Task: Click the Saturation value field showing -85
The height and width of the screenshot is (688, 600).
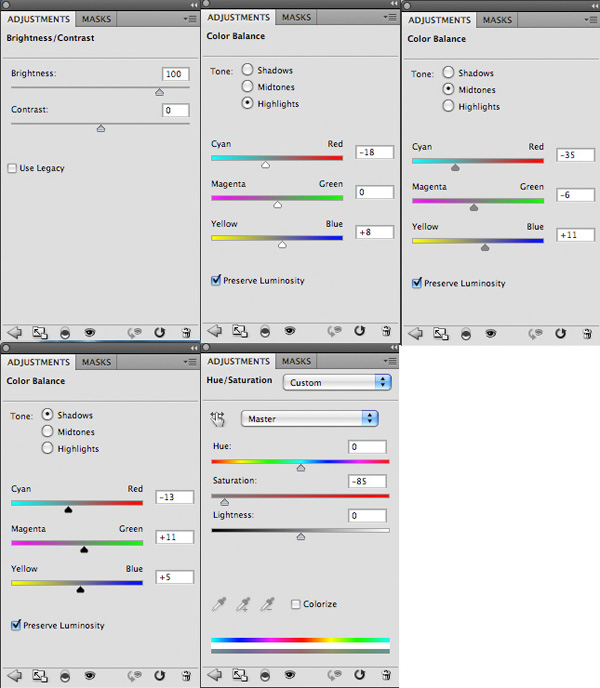Action: [367, 481]
